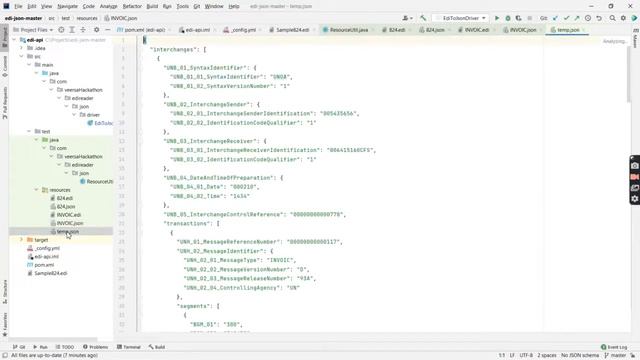Image resolution: width=640 pixels, height=360 pixels.
Task: Click UTF-8 encoding in status bar
Action: (x=526, y=356)
